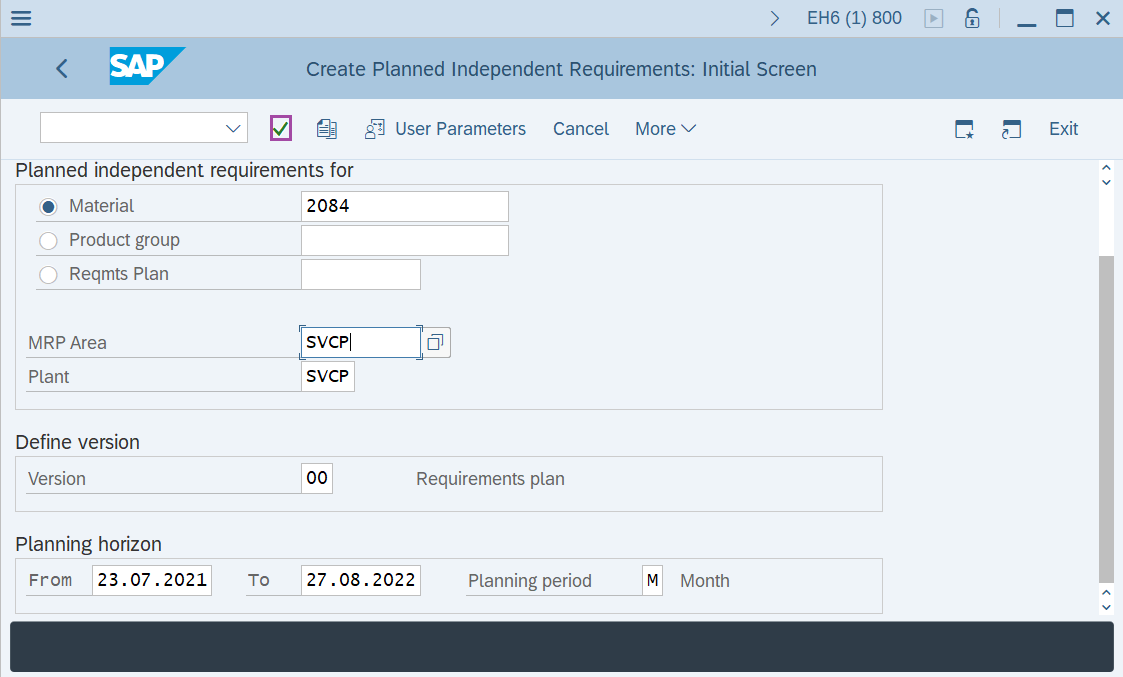The image size is (1123, 677).
Task: Click the green checkmark Continue icon
Action: point(281,128)
